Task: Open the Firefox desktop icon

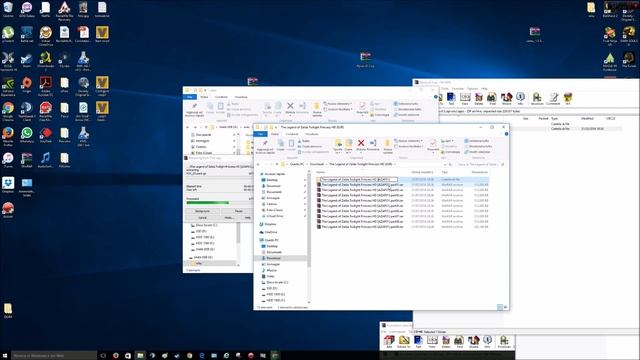Action: coord(8,133)
